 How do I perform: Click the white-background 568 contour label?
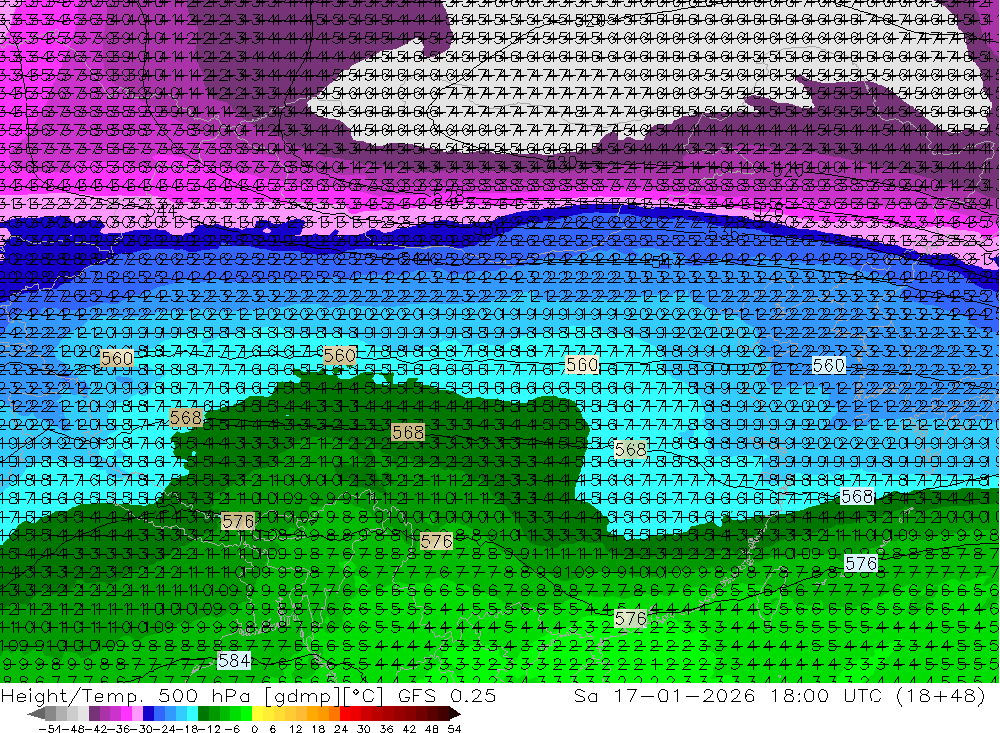(x=857, y=496)
